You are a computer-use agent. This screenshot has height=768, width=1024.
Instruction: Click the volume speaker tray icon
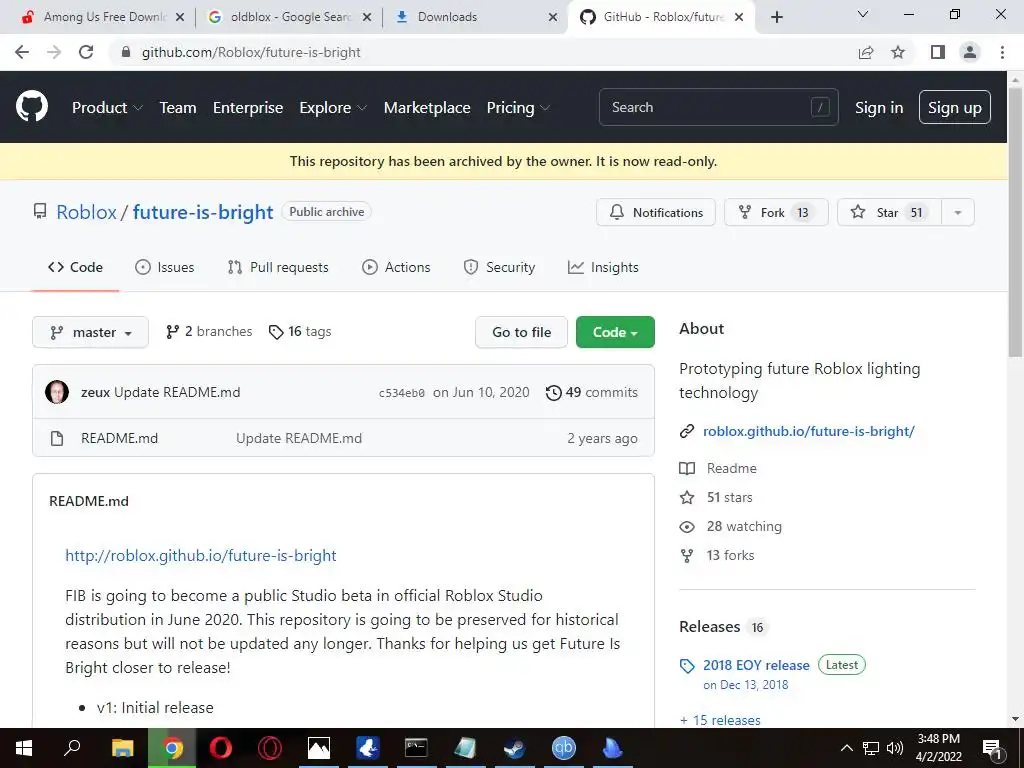(895, 748)
